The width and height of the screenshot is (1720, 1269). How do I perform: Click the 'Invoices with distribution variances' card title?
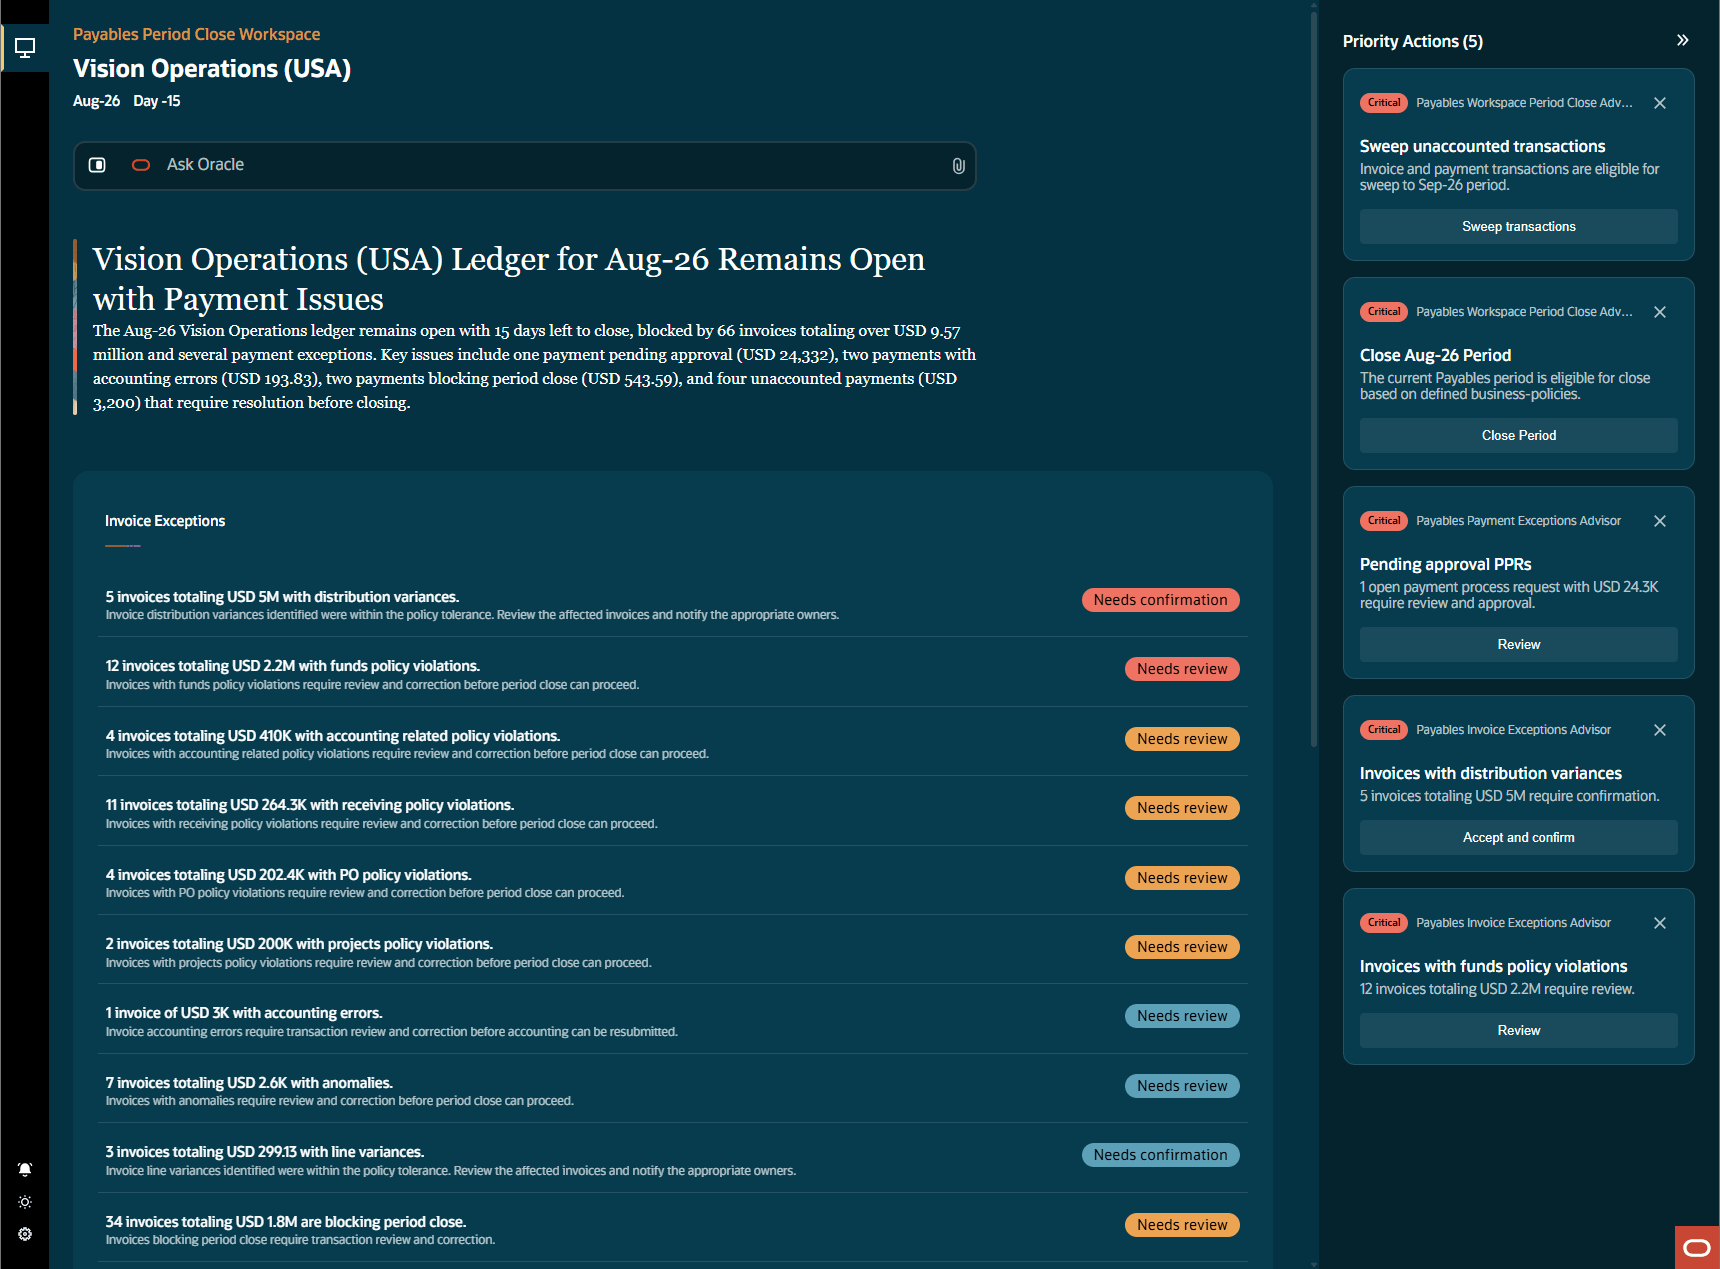pyautogui.click(x=1491, y=773)
